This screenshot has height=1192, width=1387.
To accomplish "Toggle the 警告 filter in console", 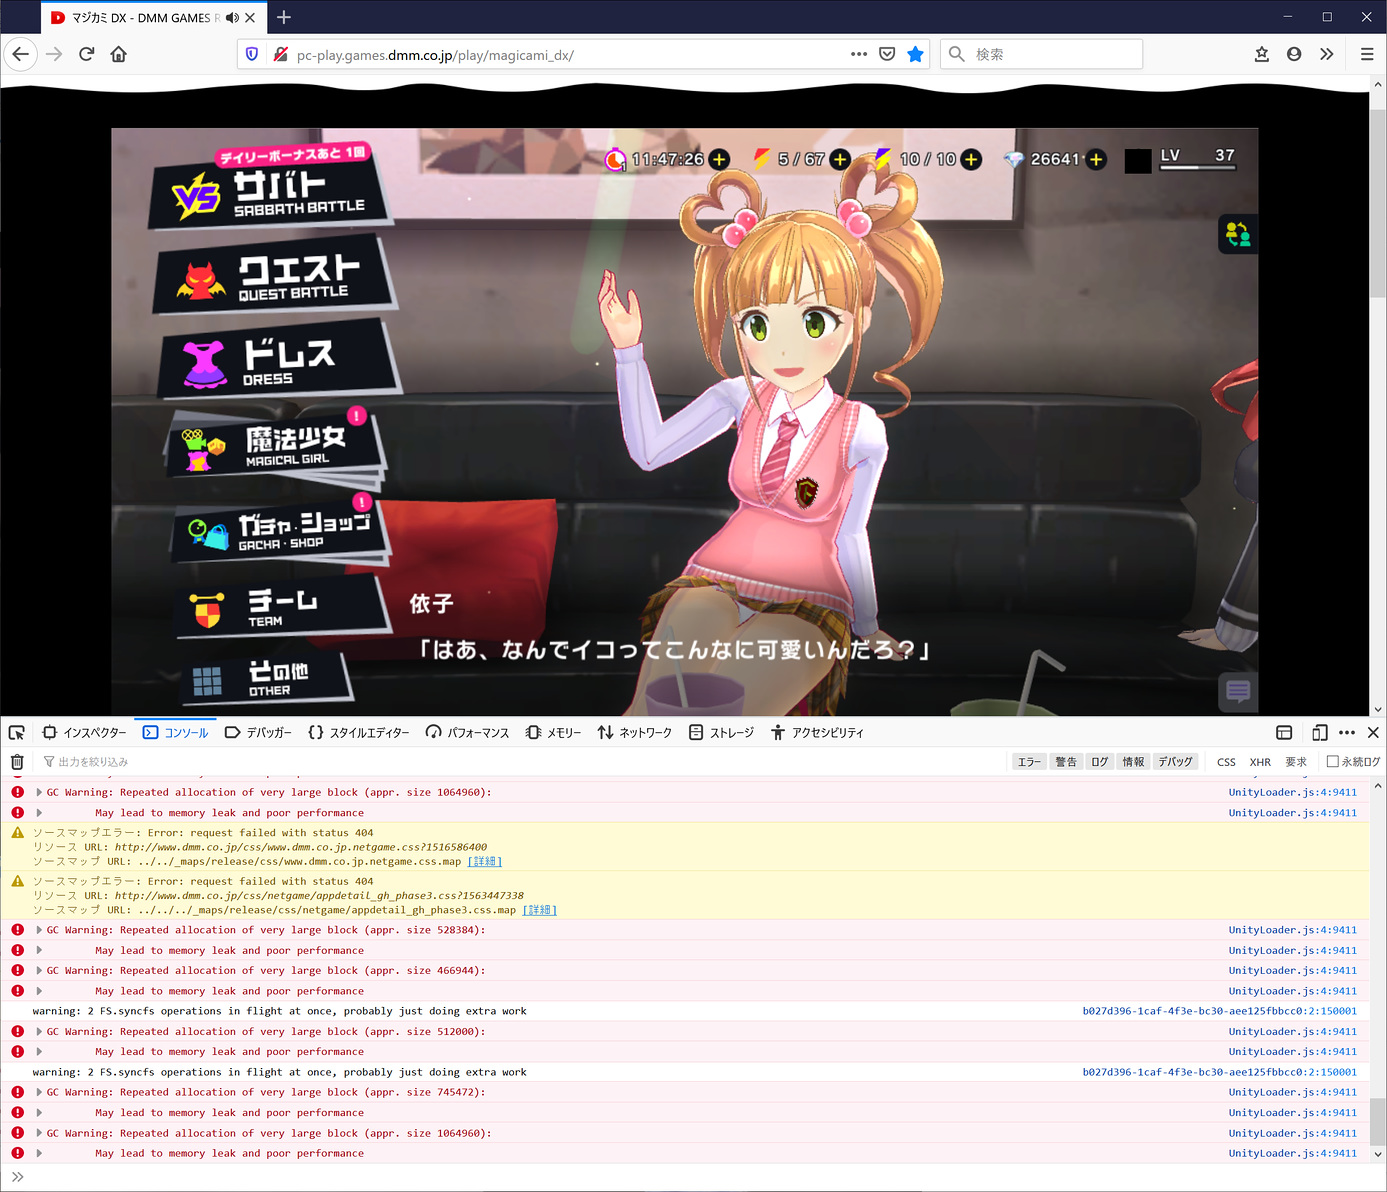I will [x=1066, y=762].
